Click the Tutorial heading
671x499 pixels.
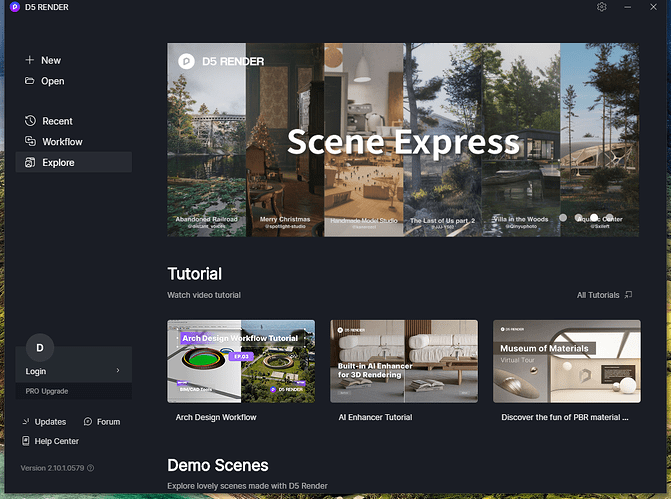pyautogui.click(x=195, y=274)
